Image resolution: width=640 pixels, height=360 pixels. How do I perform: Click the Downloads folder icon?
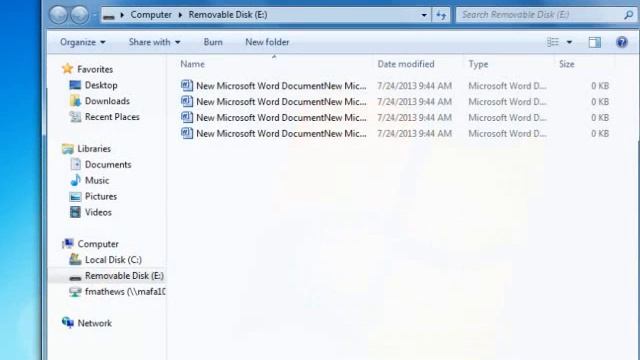pyautogui.click(x=75, y=100)
